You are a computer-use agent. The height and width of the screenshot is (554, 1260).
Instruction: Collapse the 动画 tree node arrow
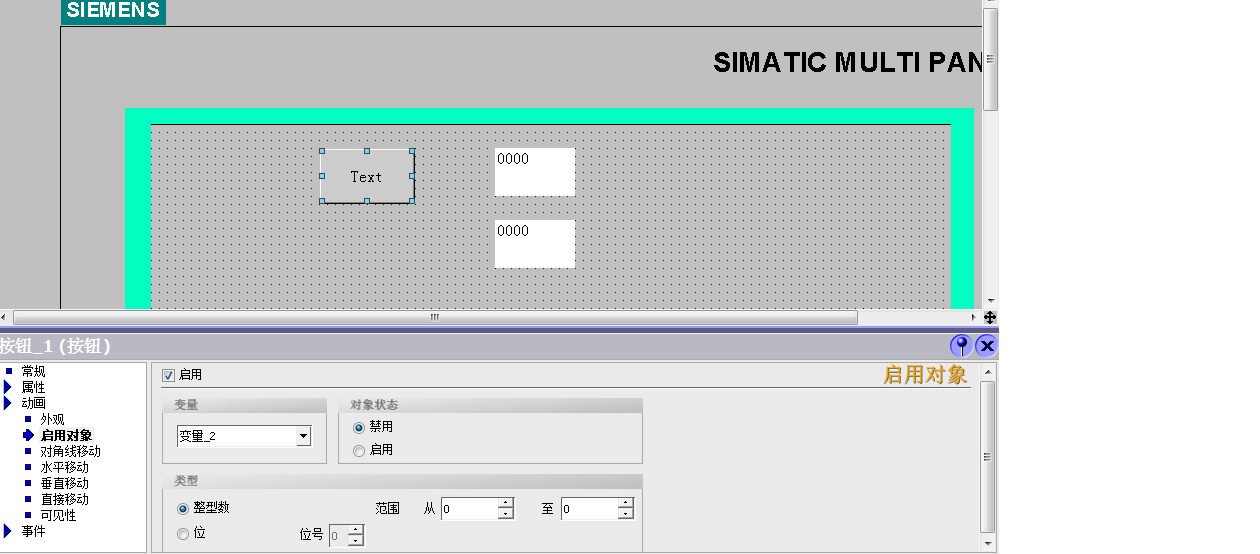8,403
